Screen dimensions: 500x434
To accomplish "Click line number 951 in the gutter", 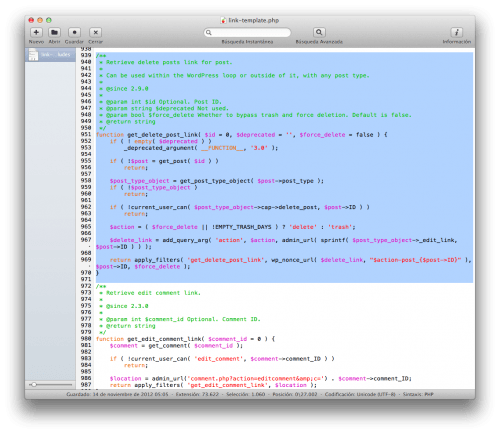I will (x=86, y=135).
